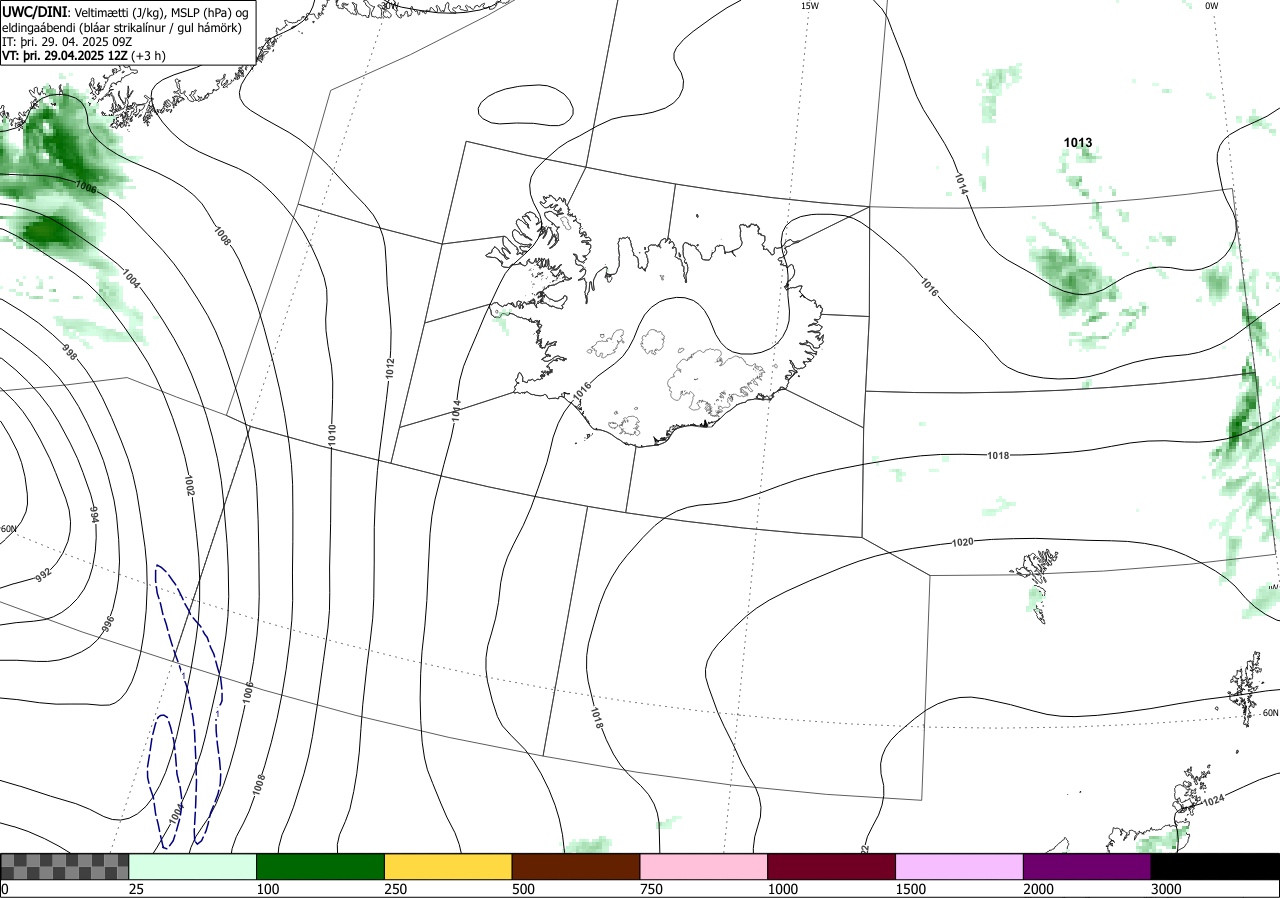Click the 'IT: þri. 29. 04. 2025 09Z' line

click(66, 42)
